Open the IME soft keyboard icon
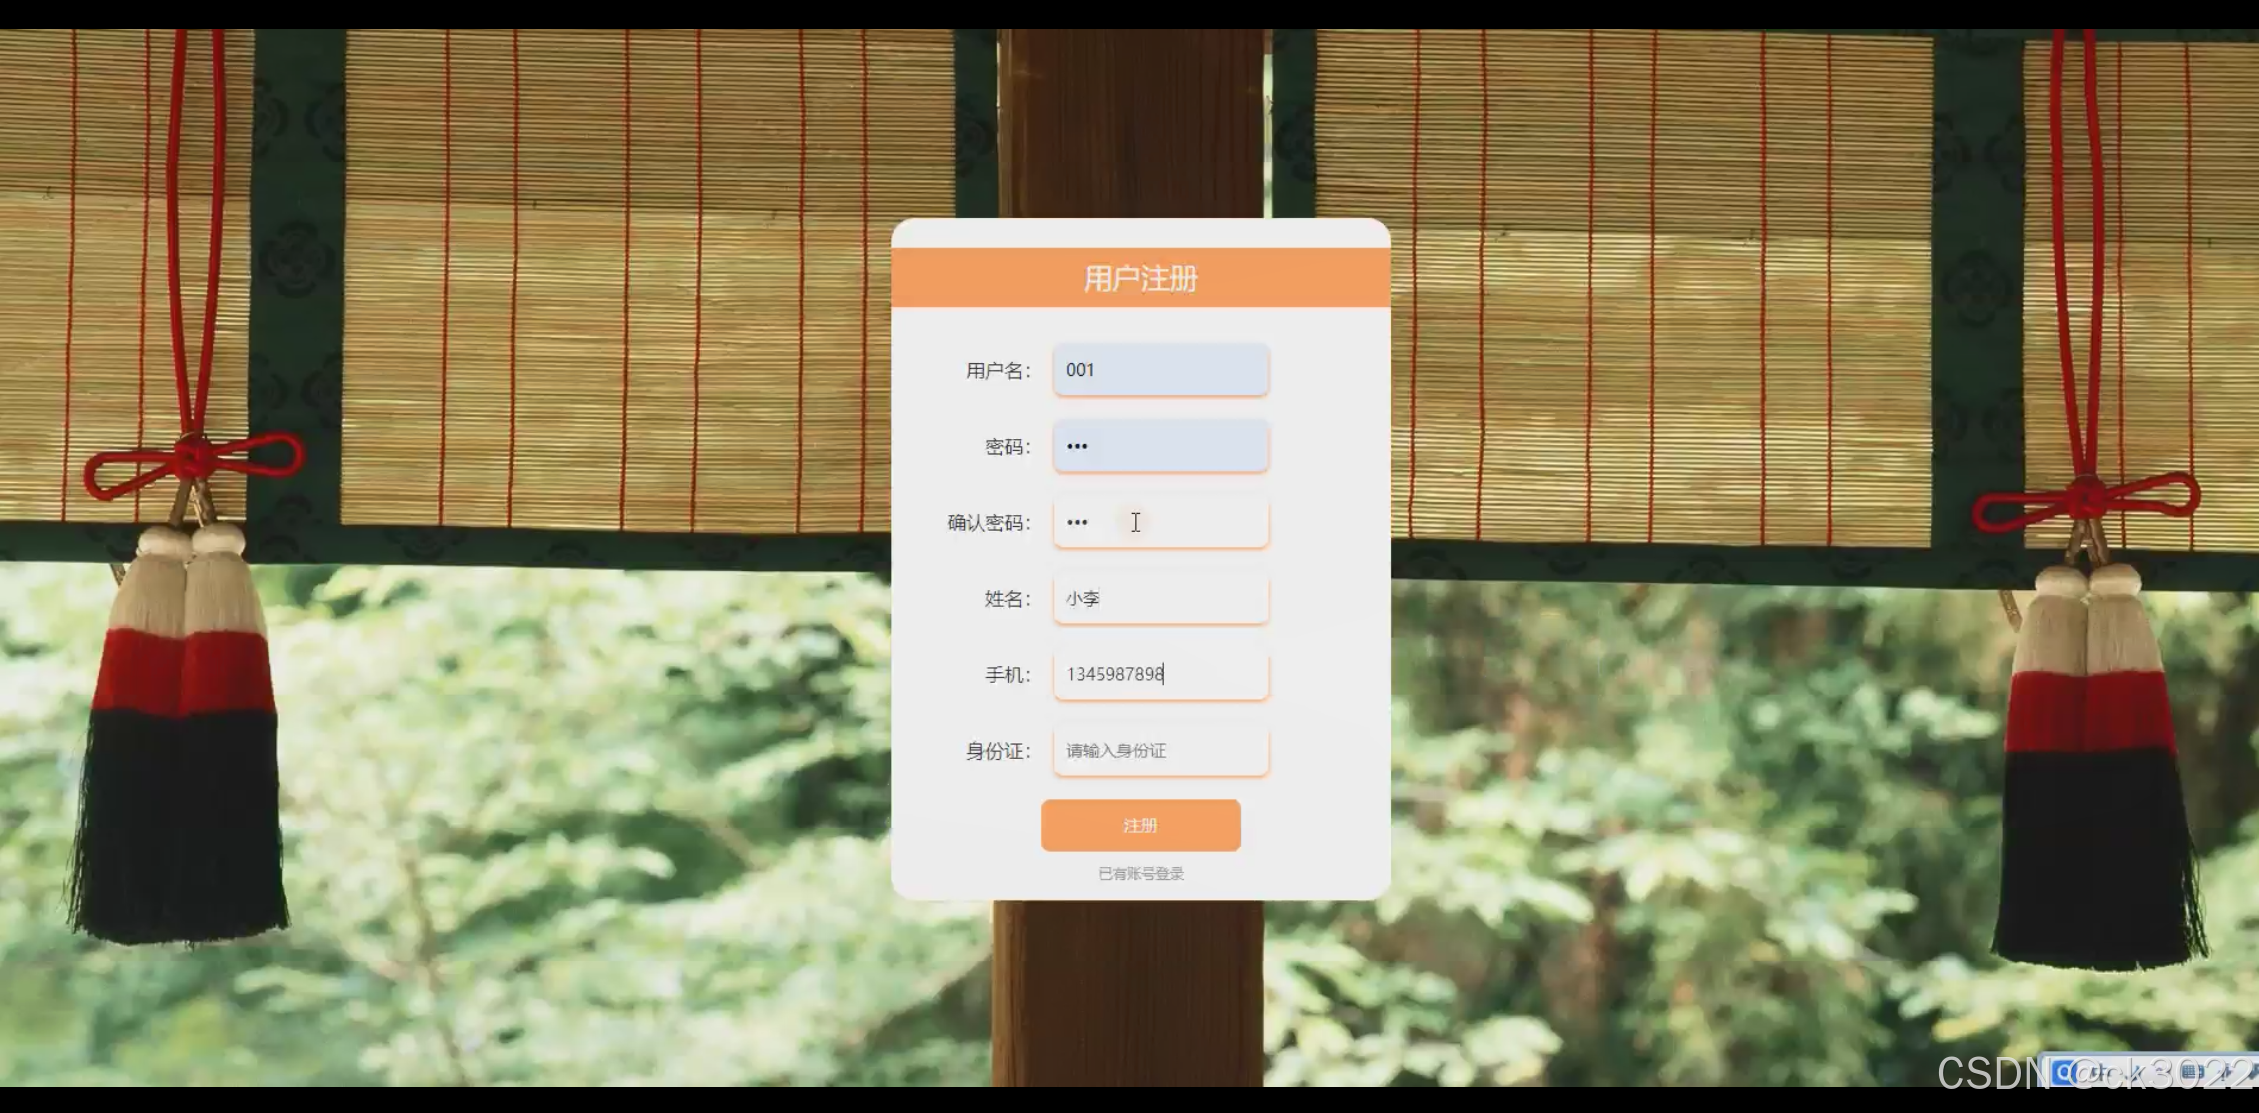Image resolution: width=2259 pixels, height=1113 pixels. click(x=2193, y=1072)
